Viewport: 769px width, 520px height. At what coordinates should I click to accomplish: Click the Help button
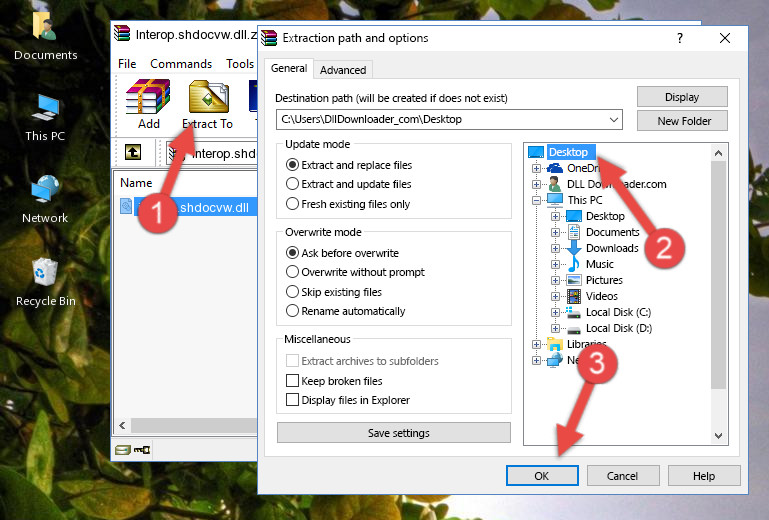pyautogui.click(x=704, y=476)
